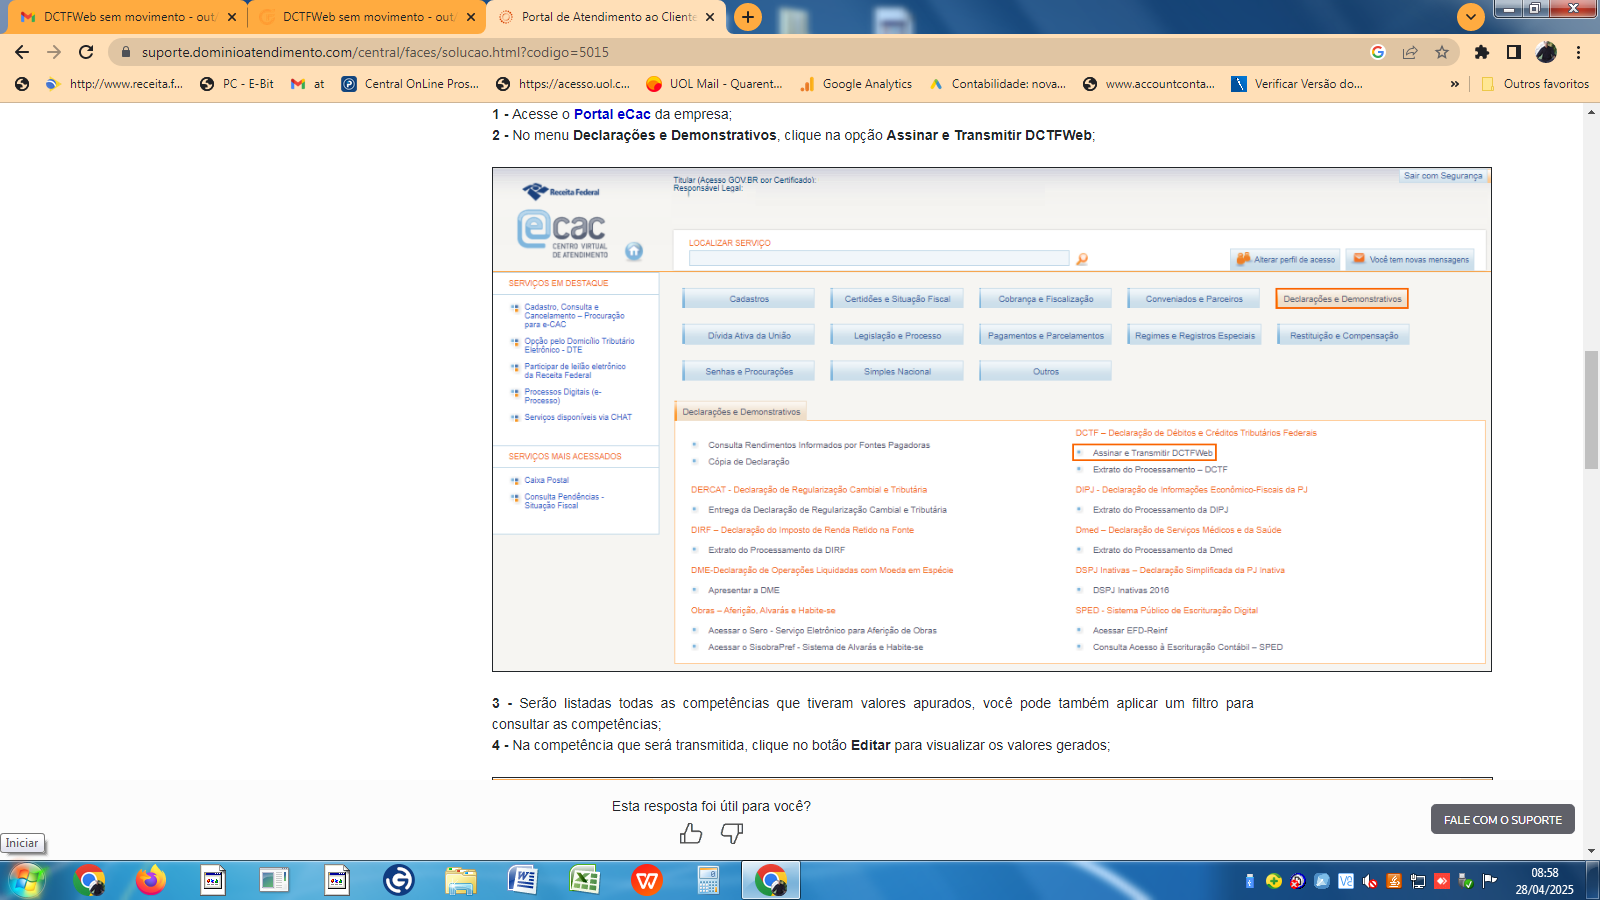
Task: Click the eCAC portal screenshot image
Action: (991, 419)
